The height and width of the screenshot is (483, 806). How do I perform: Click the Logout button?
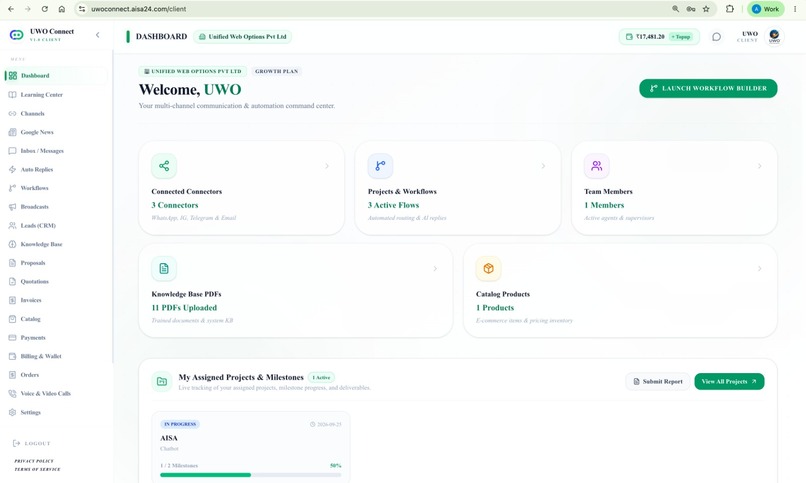coord(32,443)
